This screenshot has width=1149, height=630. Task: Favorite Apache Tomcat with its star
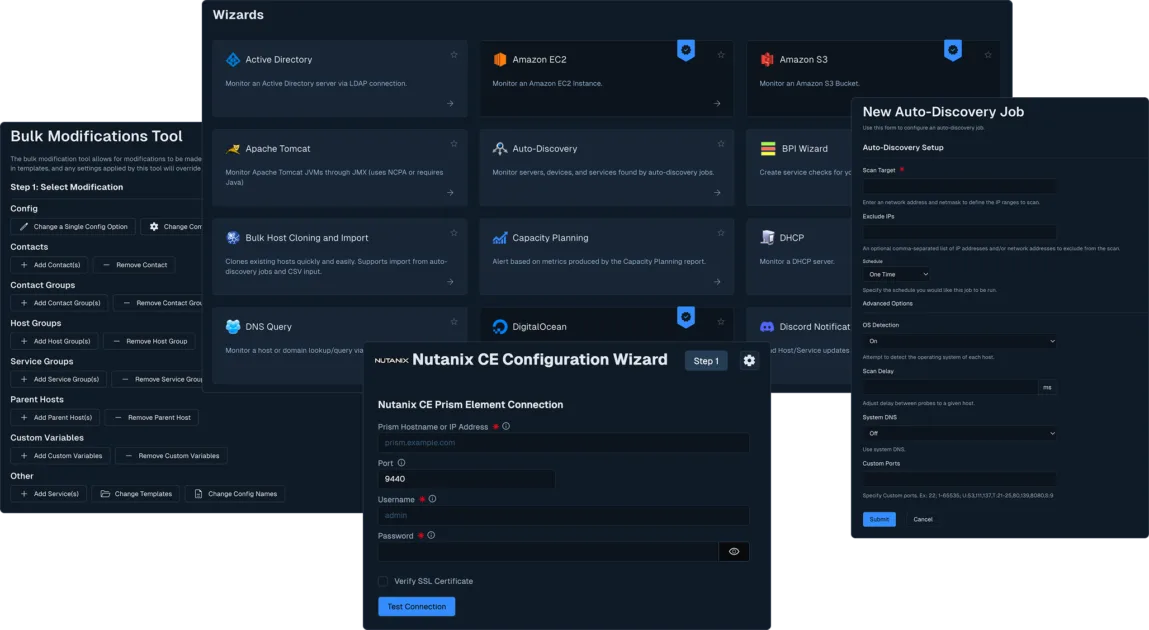pyautogui.click(x=454, y=144)
